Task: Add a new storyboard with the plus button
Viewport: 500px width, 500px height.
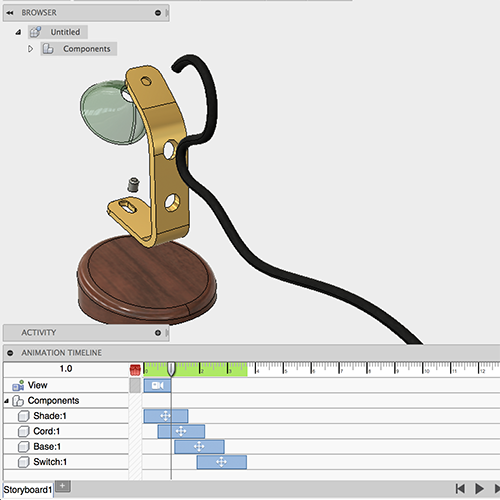Action: pos(63,486)
